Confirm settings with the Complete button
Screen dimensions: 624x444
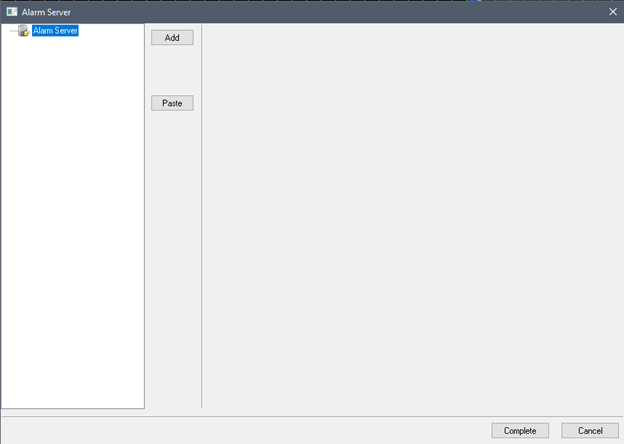tap(520, 430)
